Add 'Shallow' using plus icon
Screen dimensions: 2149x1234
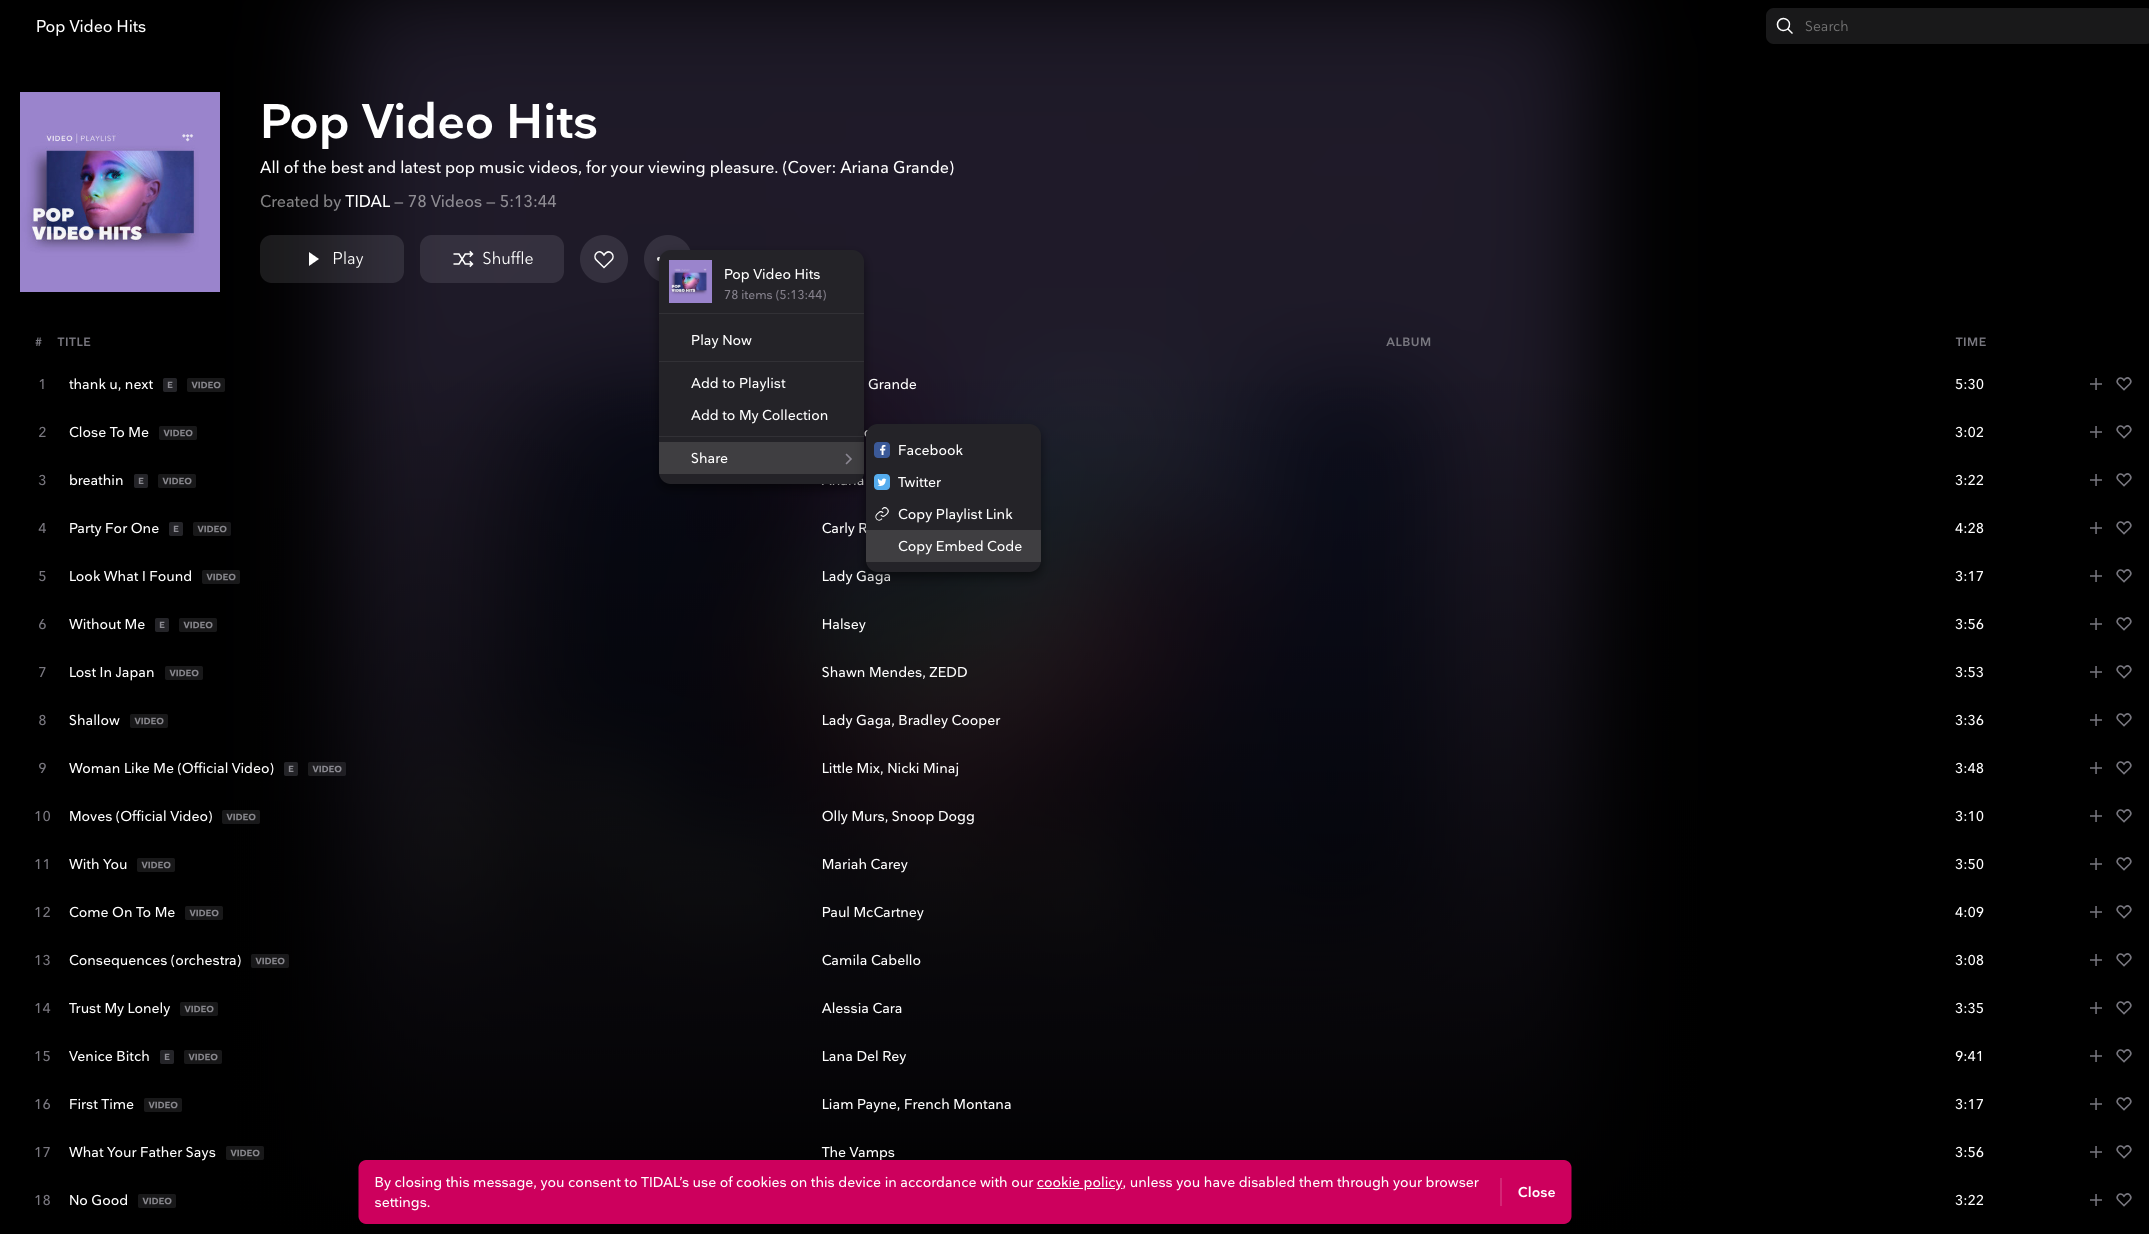2095,720
